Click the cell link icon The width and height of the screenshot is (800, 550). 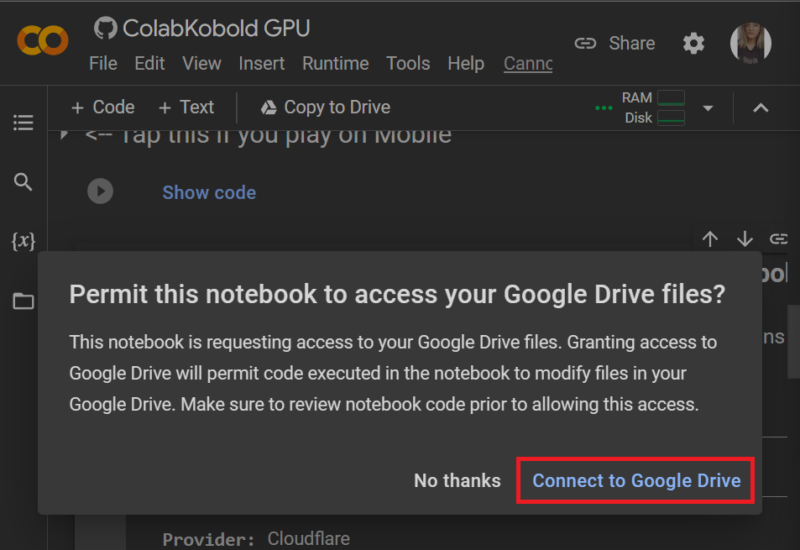(778, 238)
